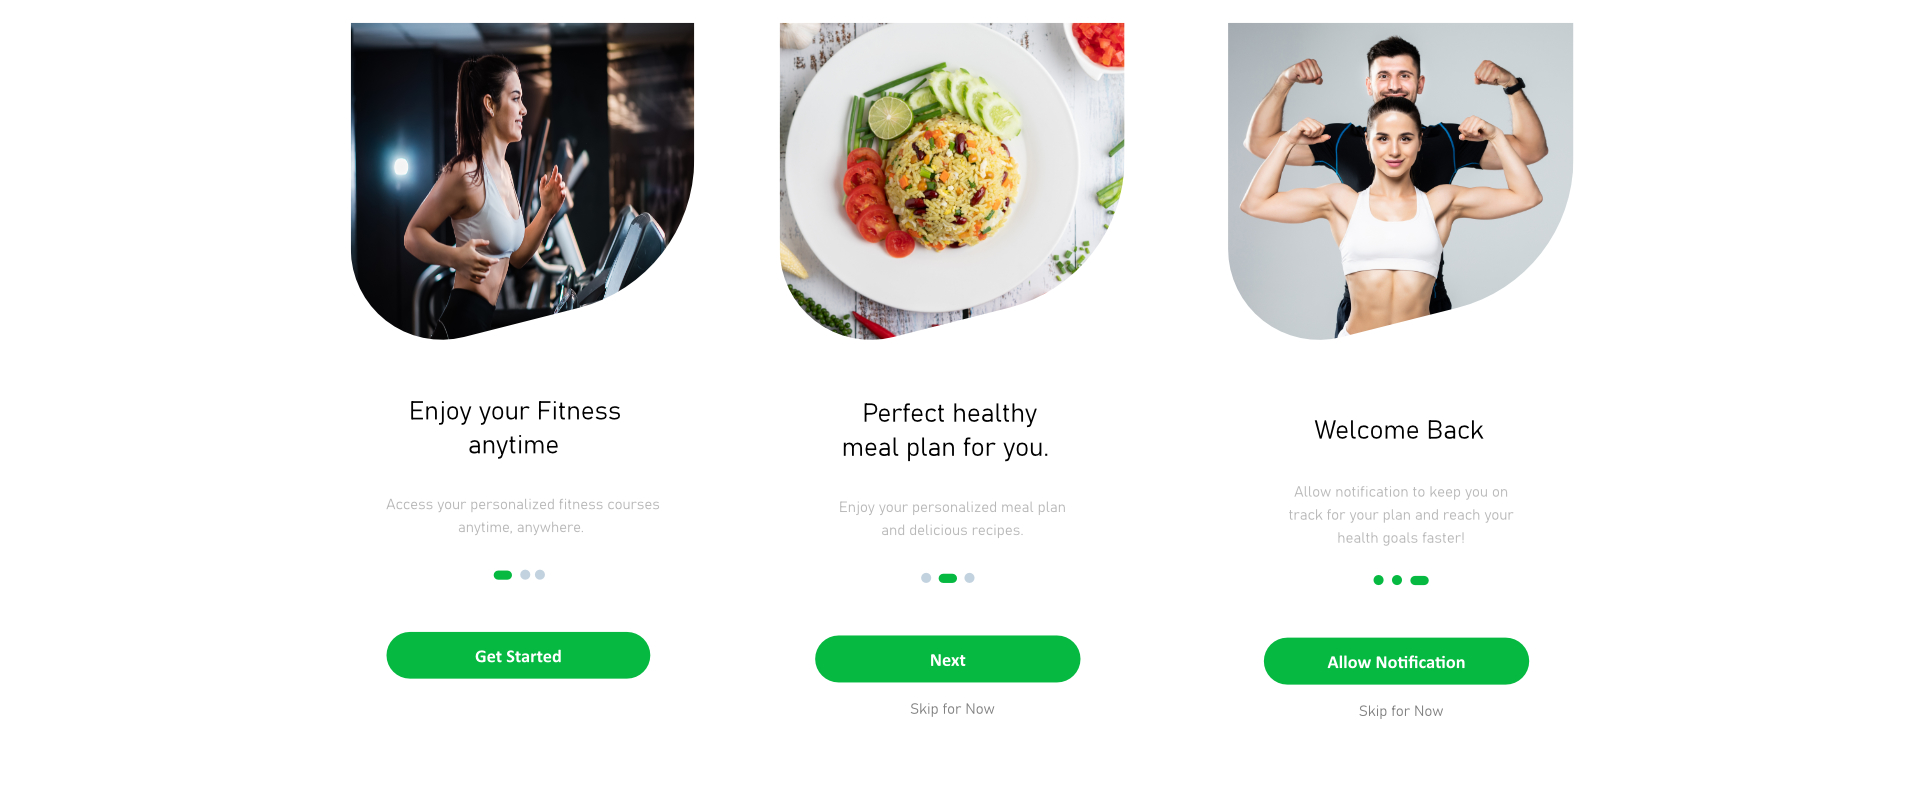Image resolution: width=1920 pixels, height=800 pixels.
Task: Select active first page dot on fitness screen
Action: [503, 575]
